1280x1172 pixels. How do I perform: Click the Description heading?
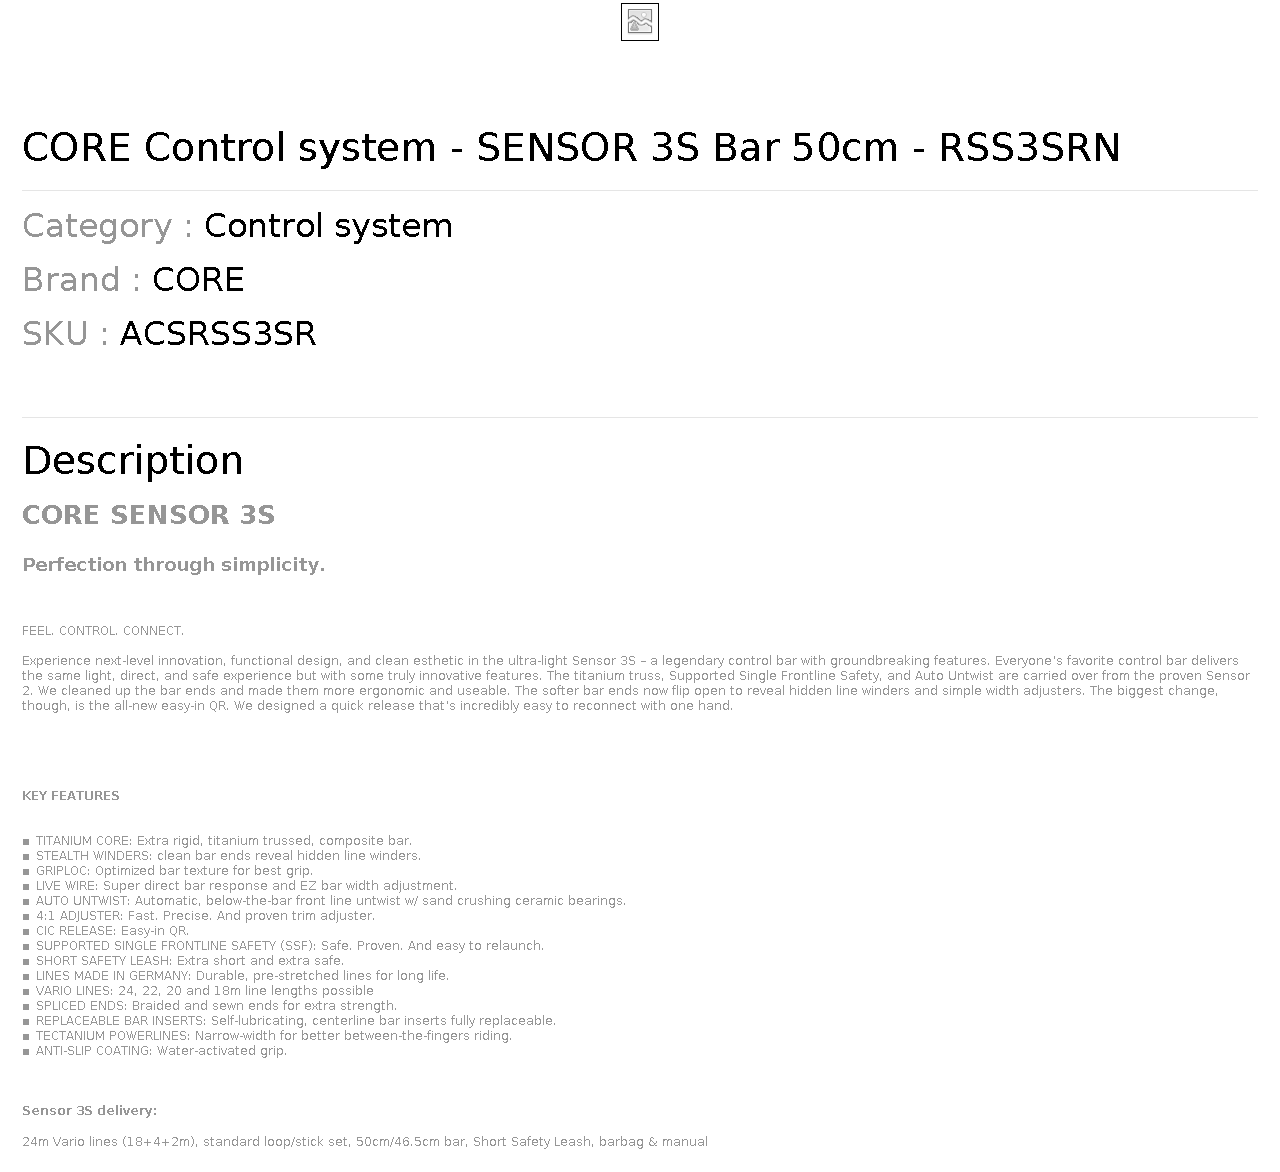pyautogui.click(x=133, y=460)
